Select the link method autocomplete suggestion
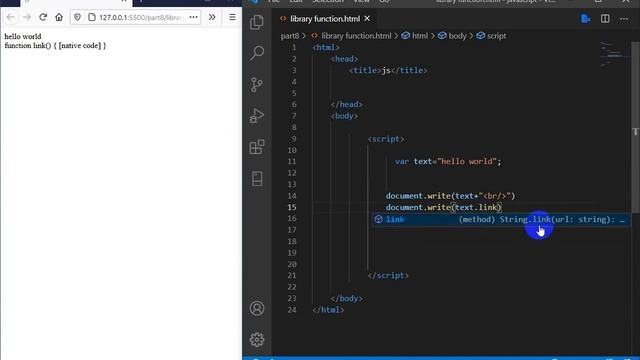 [501, 220]
